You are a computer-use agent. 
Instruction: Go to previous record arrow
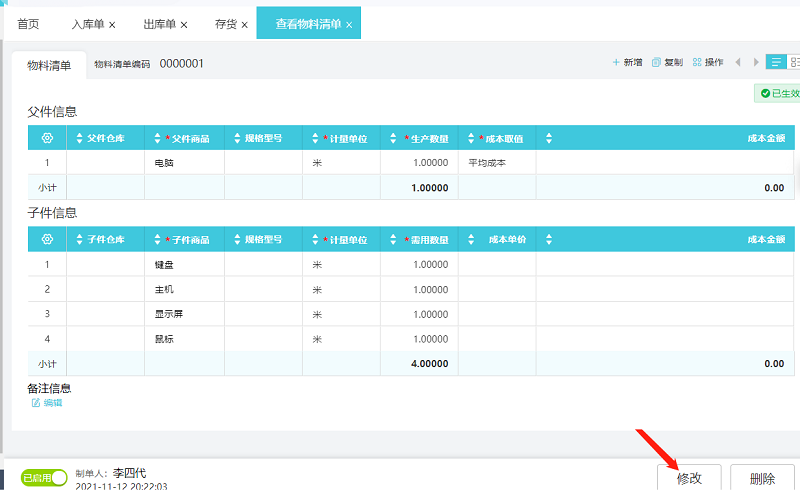(738, 62)
